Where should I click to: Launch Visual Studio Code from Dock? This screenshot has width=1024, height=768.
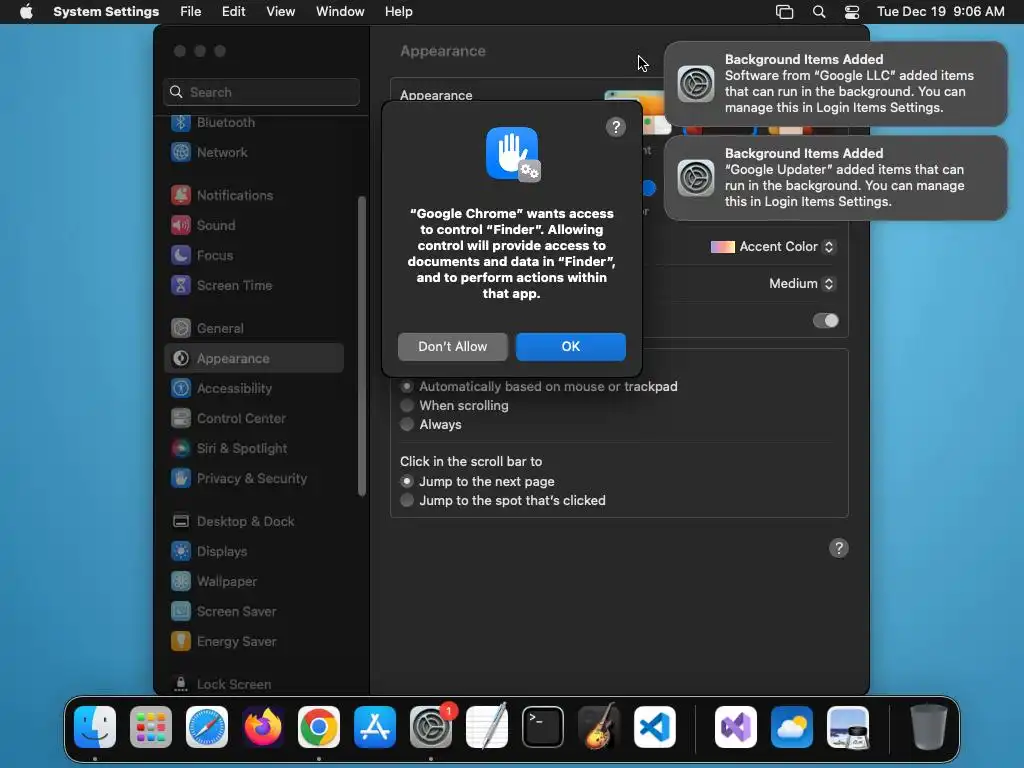coord(654,727)
